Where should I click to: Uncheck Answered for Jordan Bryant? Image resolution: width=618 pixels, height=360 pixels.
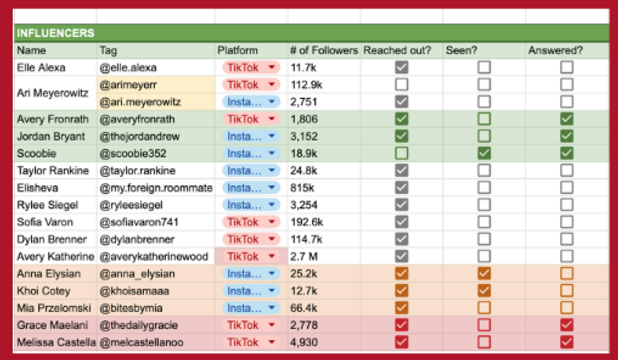(566, 136)
